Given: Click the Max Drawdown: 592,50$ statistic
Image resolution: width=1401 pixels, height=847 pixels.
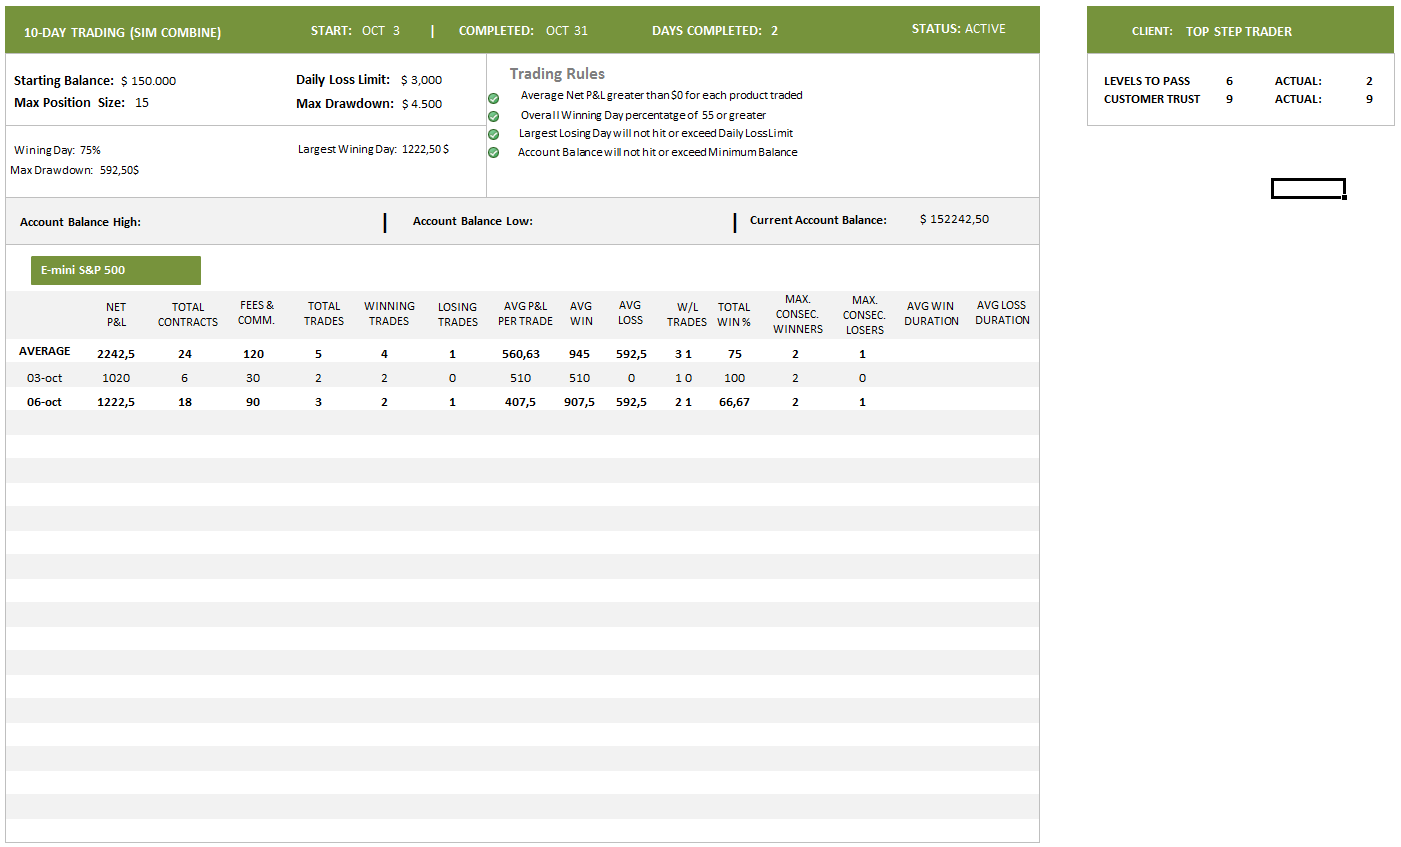Looking at the screenshot, I should (75, 170).
